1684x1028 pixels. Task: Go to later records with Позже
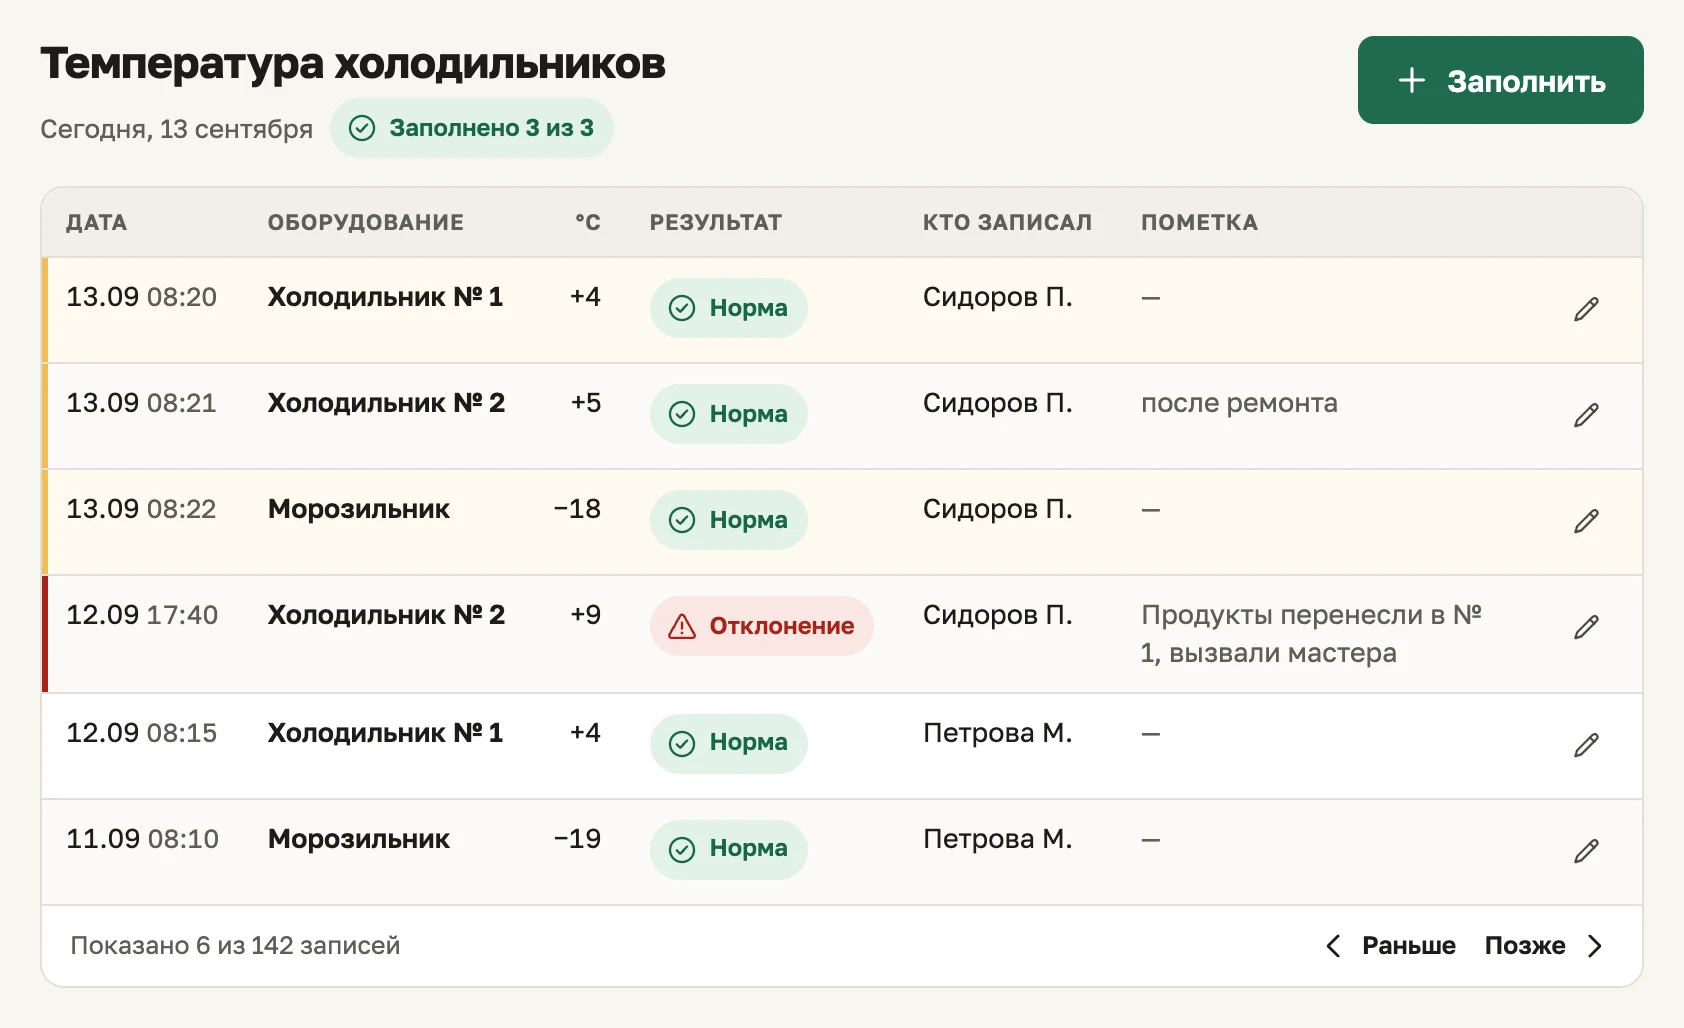(x=1544, y=946)
